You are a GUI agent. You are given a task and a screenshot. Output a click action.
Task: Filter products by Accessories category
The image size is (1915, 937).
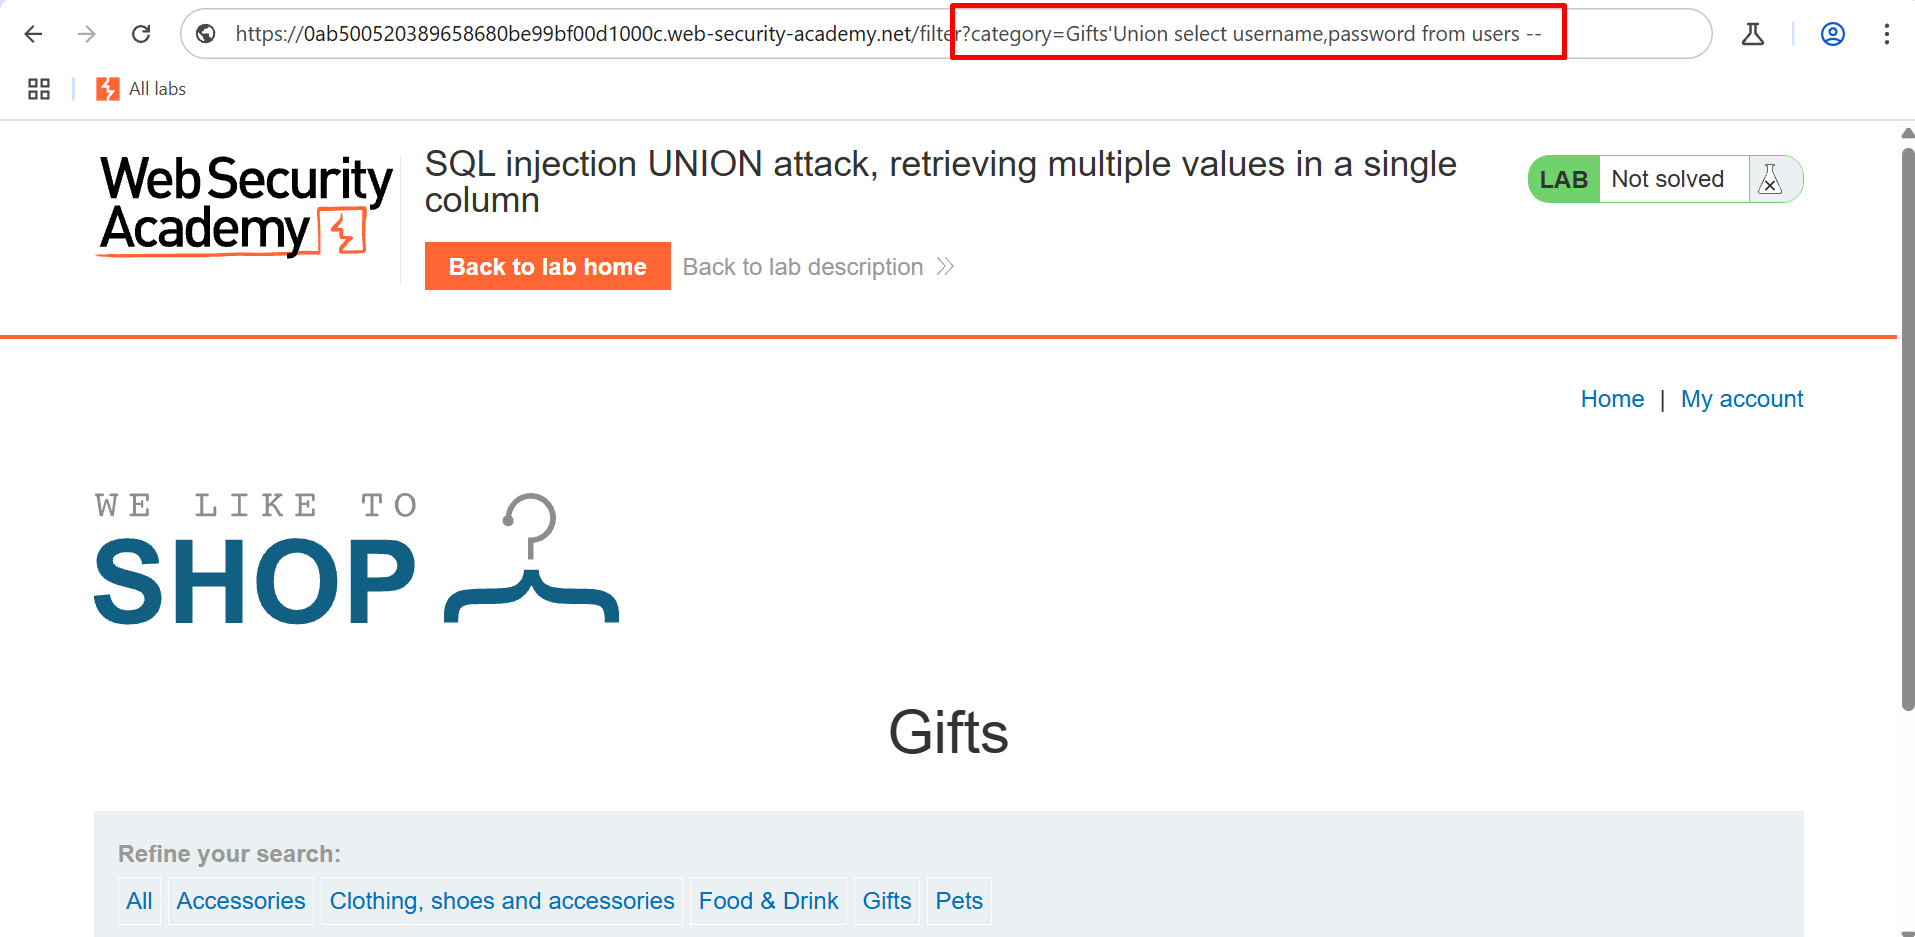[241, 901]
